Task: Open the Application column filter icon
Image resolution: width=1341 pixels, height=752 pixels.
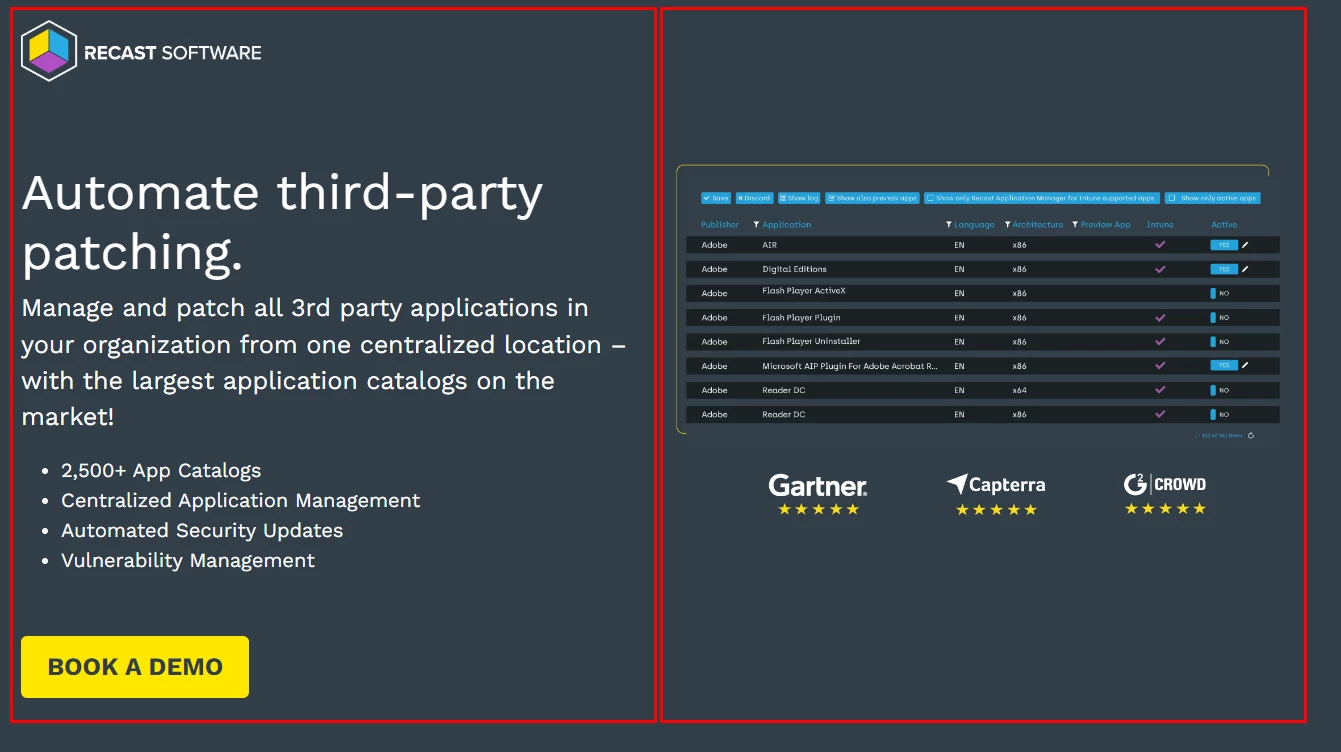Action: (x=756, y=225)
